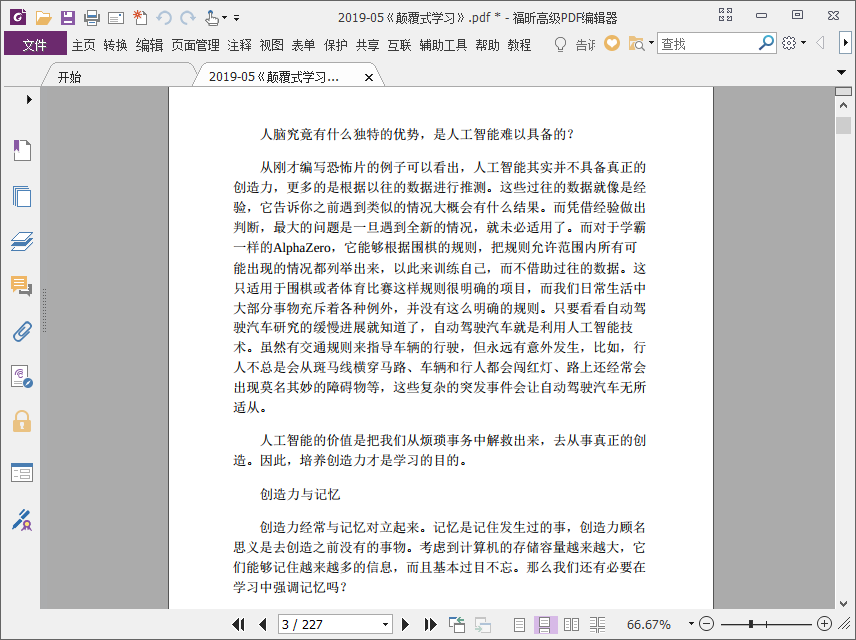Image resolution: width=856 pixels, height=640 pixels.
Task: Go to the previous page
Action: tap(263, 624)
